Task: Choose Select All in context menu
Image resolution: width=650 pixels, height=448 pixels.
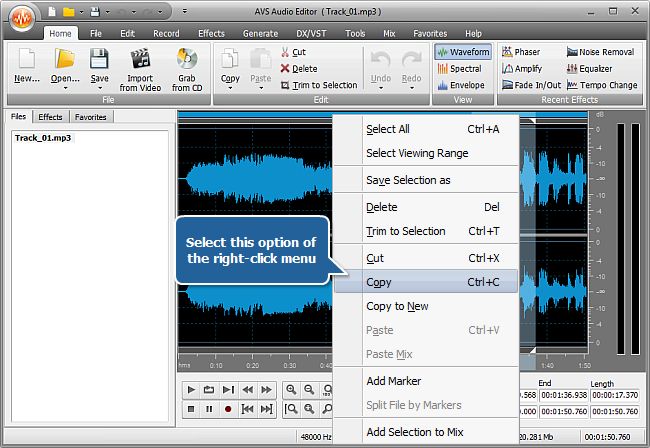Action: point(426,129)
